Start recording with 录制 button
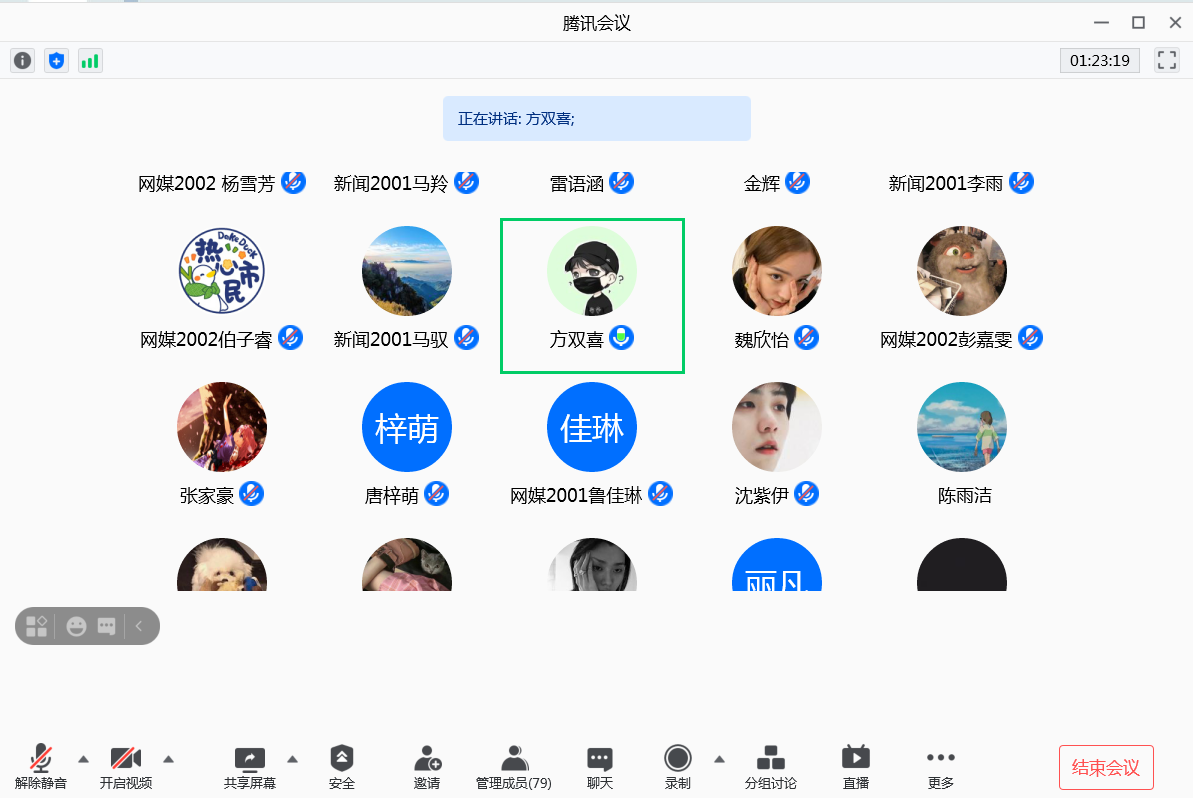Image resolution: width=1193 pixels, height=798 pixels. [678, 766]
